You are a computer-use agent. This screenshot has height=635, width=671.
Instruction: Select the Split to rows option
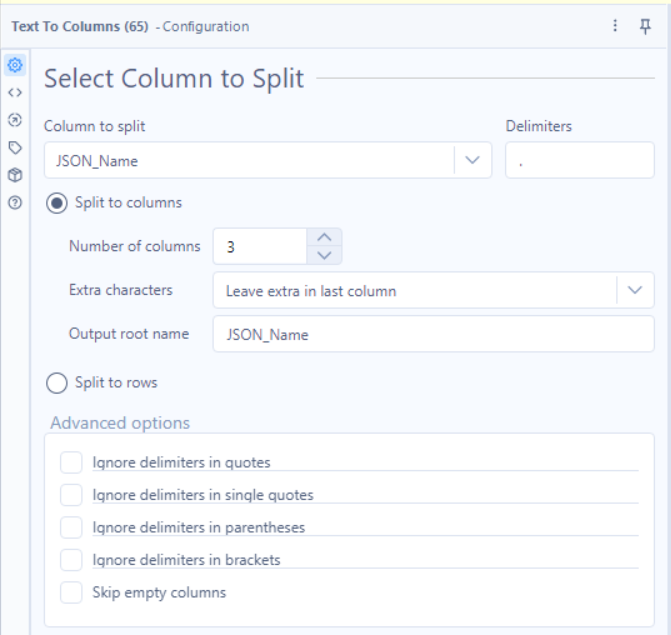point(57,383)
